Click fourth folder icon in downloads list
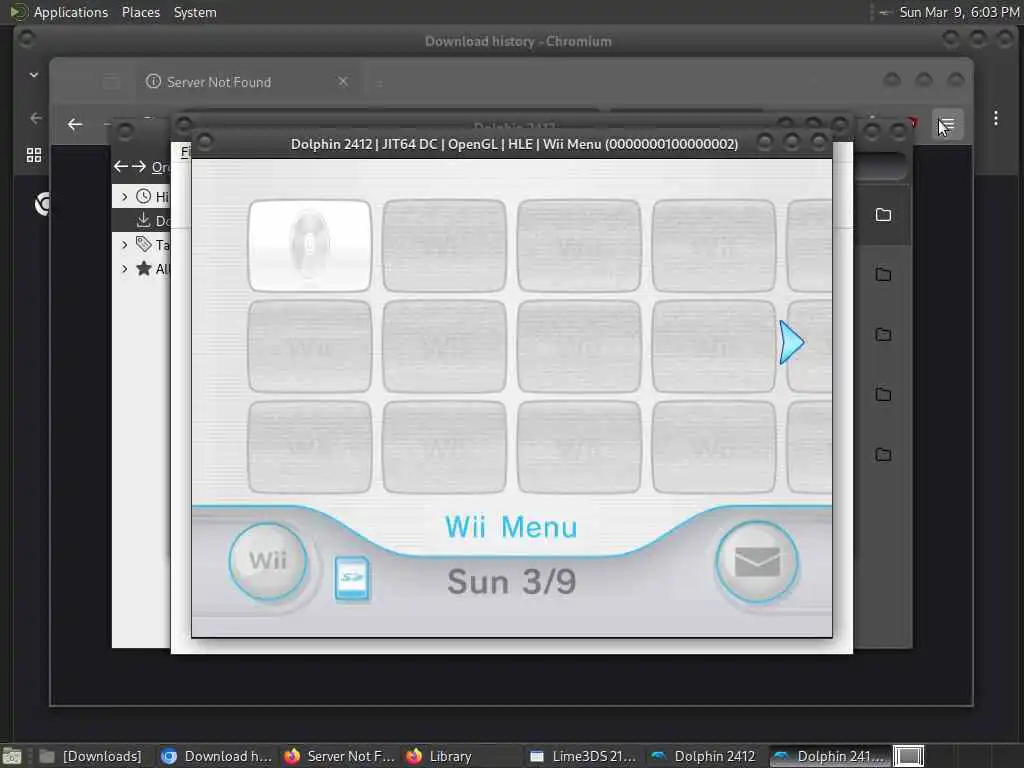This screenshot has height=768, width=1024. (883, 394)
